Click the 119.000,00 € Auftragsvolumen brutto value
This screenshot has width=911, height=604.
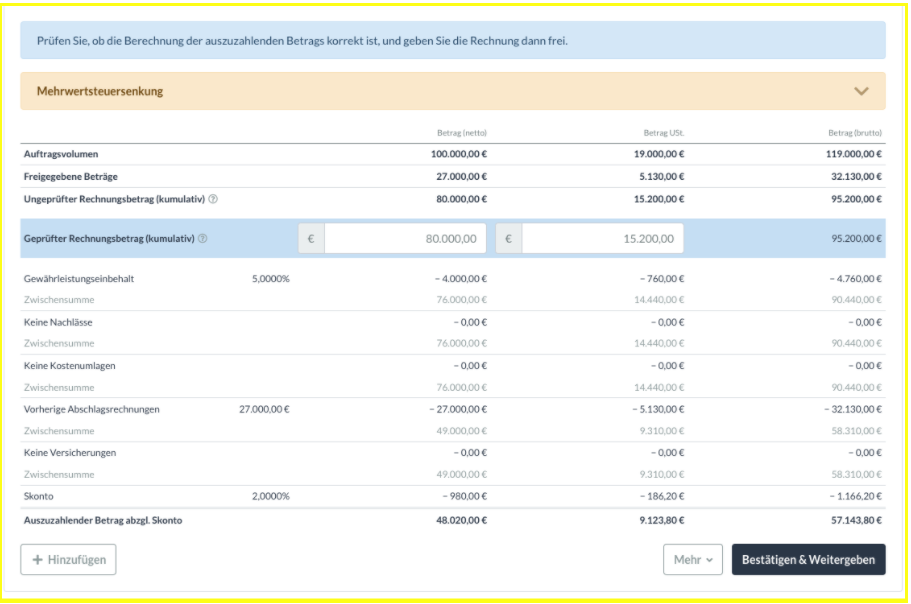click(854, 154)
